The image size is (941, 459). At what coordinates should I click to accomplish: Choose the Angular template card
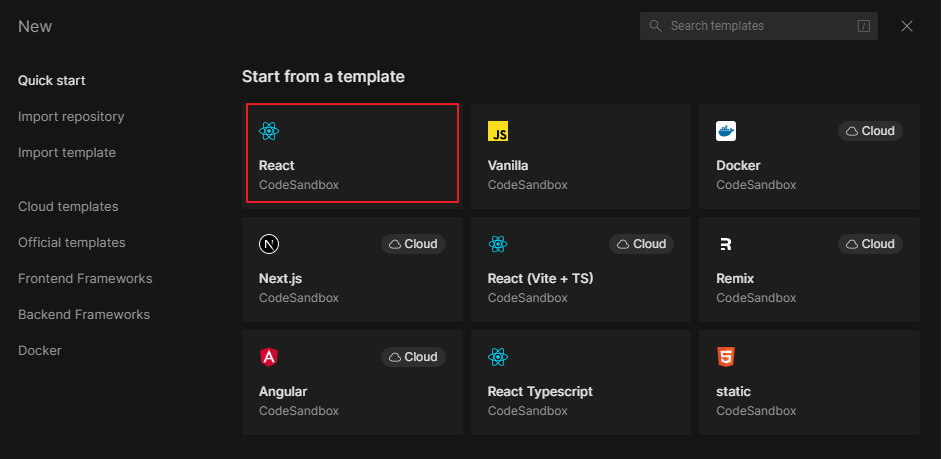[x=352, y=382]
